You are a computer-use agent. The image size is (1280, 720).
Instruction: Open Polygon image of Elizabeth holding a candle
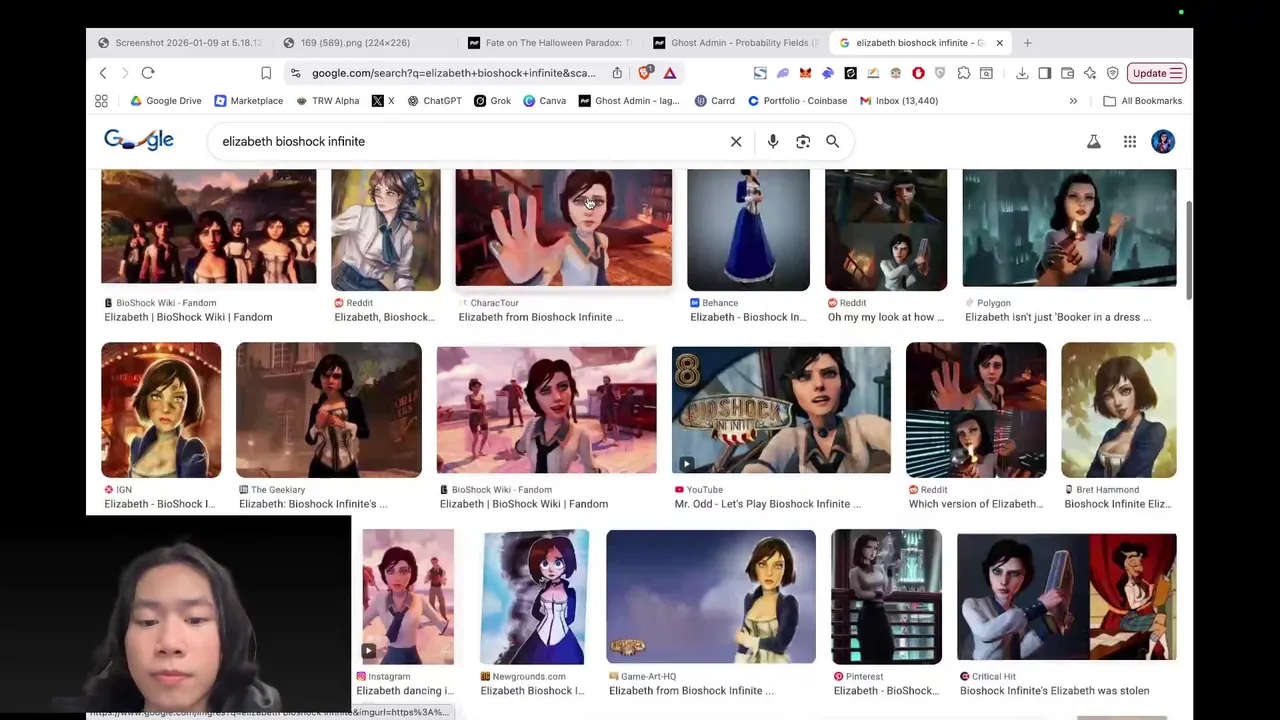(1069, 228)
